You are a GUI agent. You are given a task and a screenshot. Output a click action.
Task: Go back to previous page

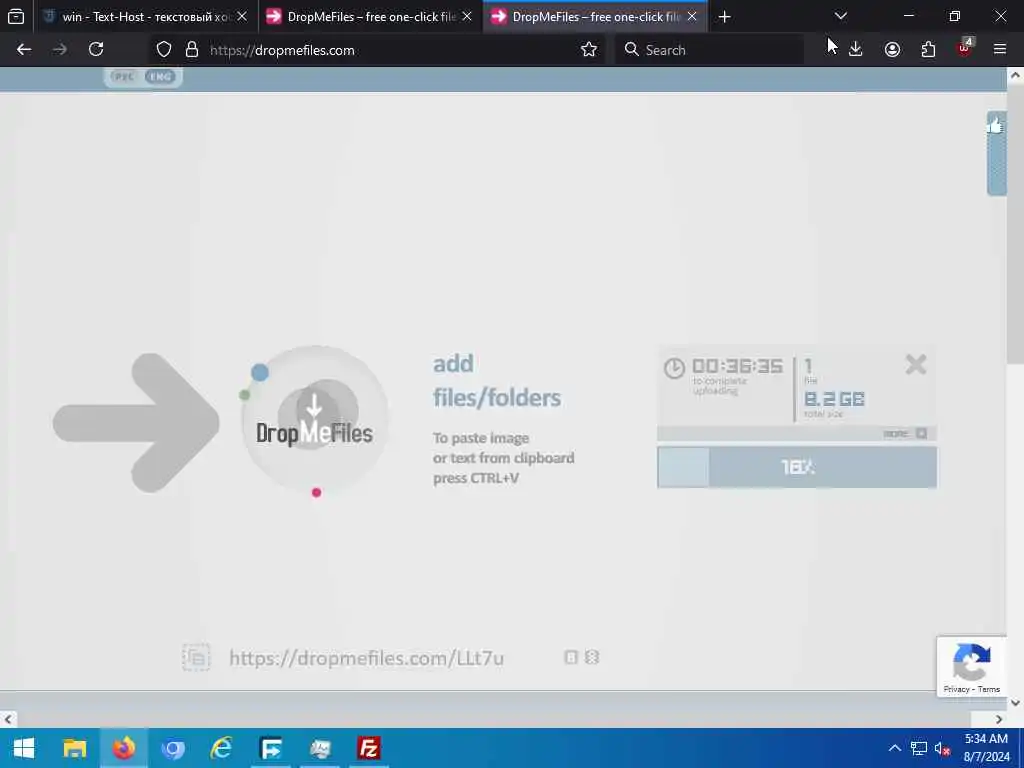[x=24, y=50]
